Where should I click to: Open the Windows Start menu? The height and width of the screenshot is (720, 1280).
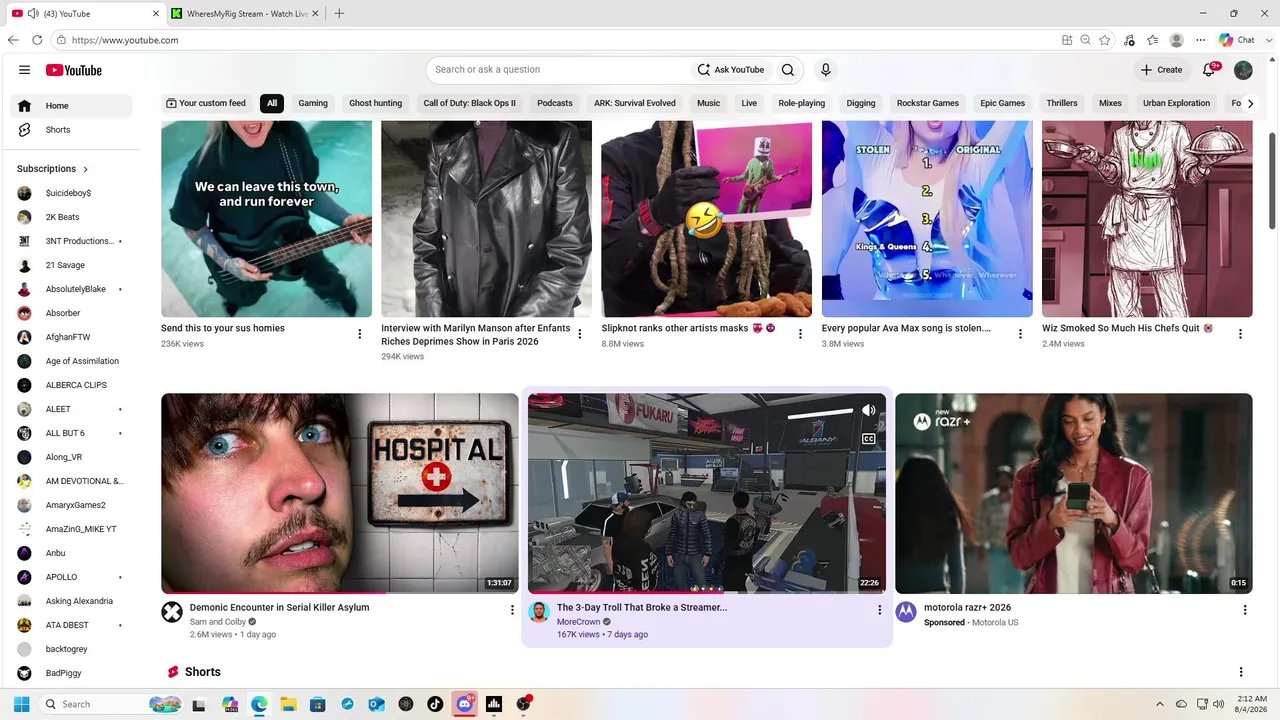[x=22, y=704]
